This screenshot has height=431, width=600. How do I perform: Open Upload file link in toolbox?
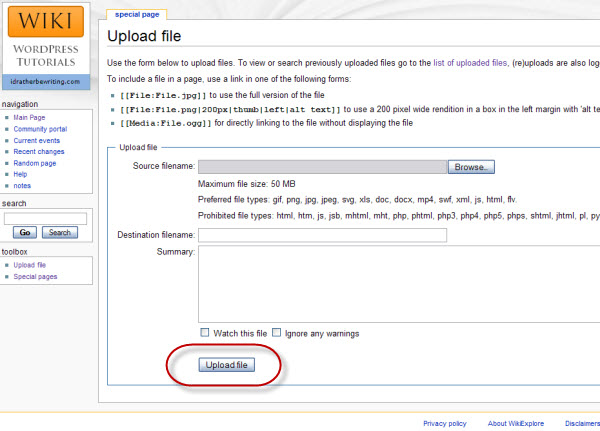click(29, 265)
